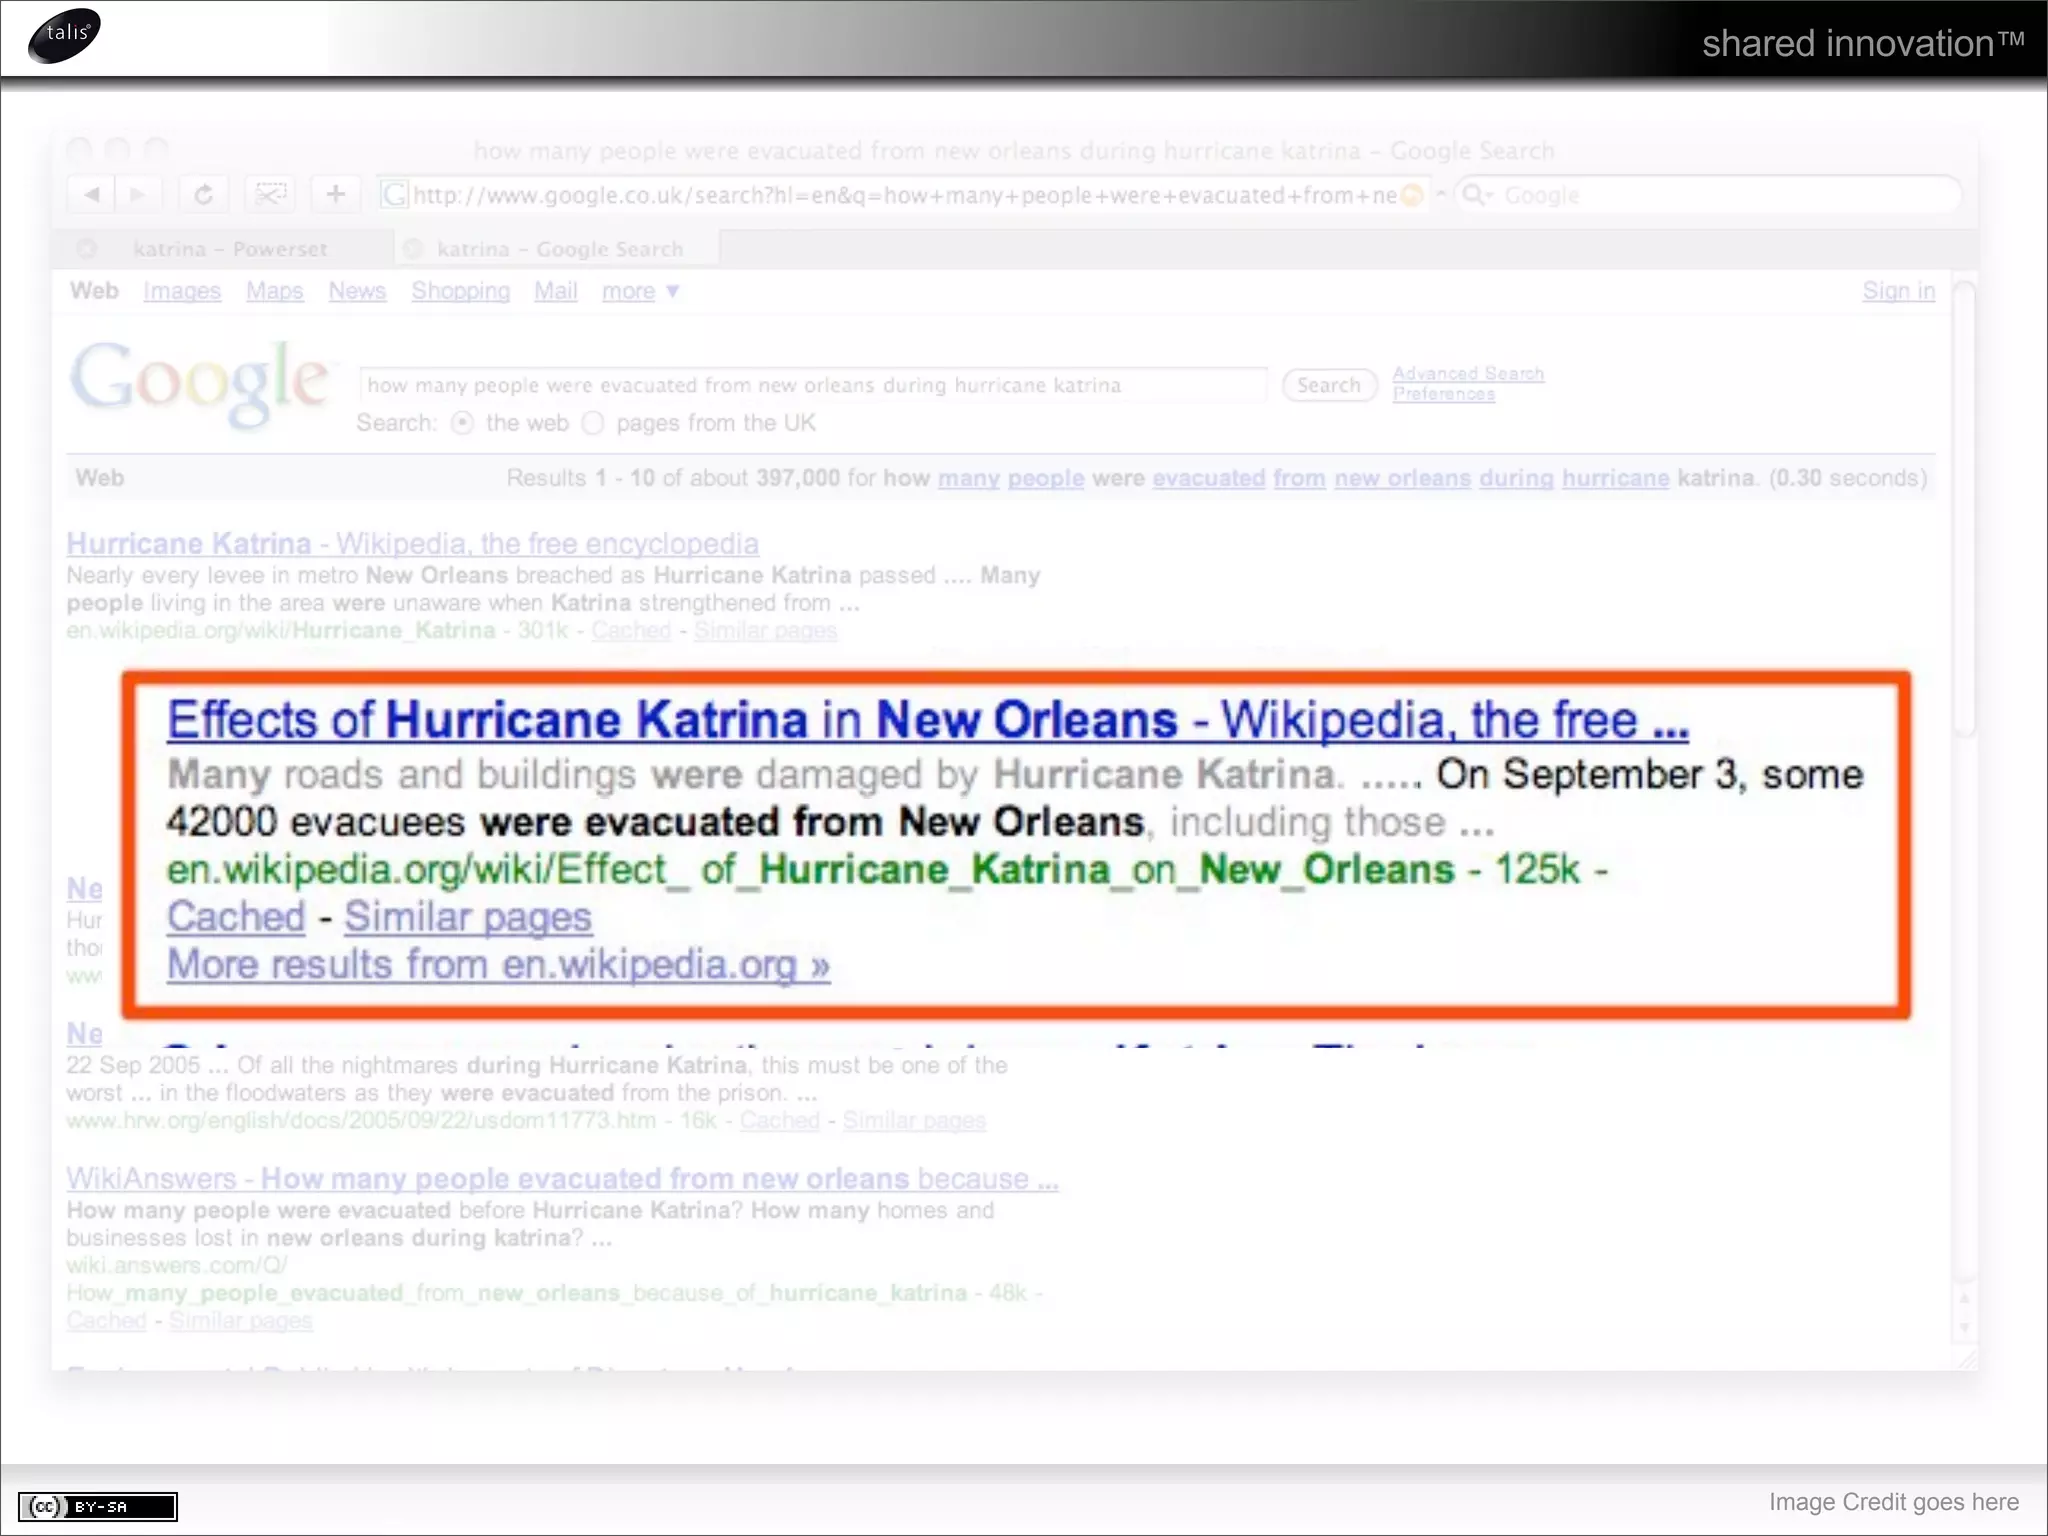Click the scrollbar down arrow
This screenshot has width=2048, height=1536.
(1965, 1328)
